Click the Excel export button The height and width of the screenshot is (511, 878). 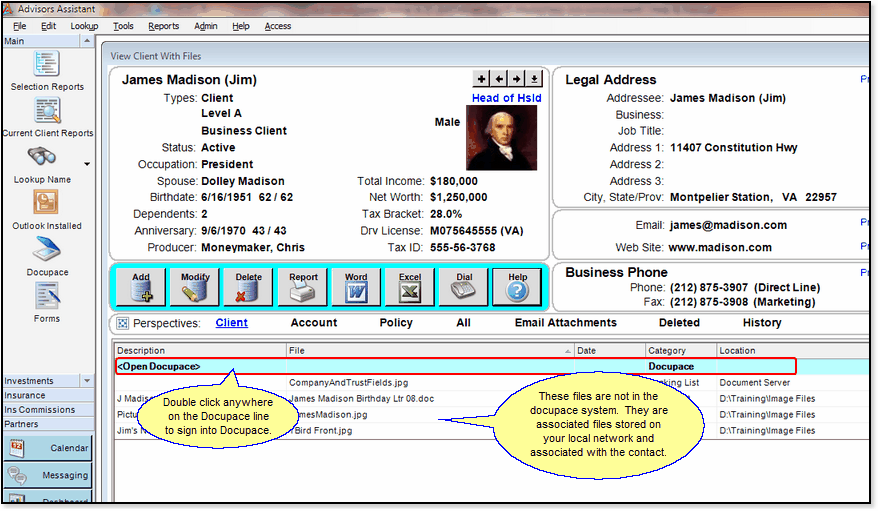click(409, 287)
